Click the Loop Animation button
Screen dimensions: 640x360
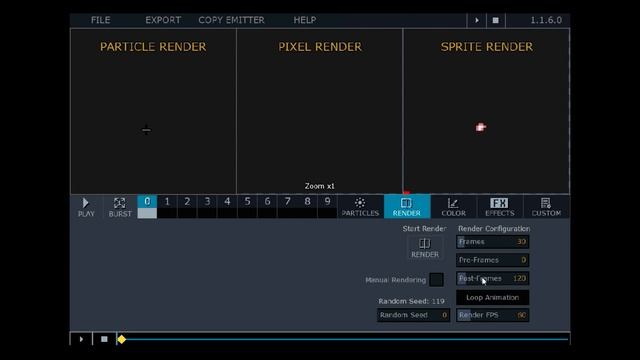coord(493,298)
